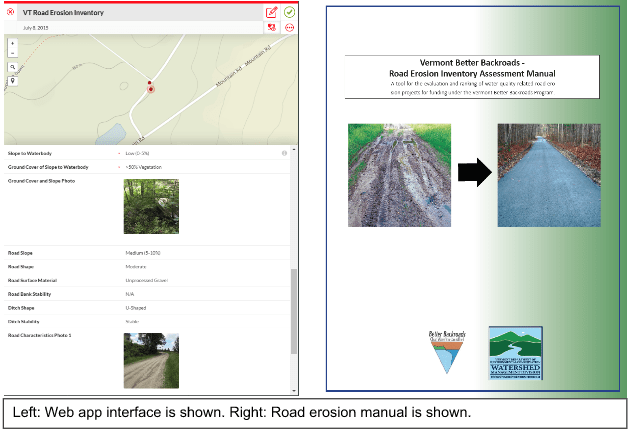Click the muddy eroded road photo in the manual
The image size is (632, 435).
399,175
